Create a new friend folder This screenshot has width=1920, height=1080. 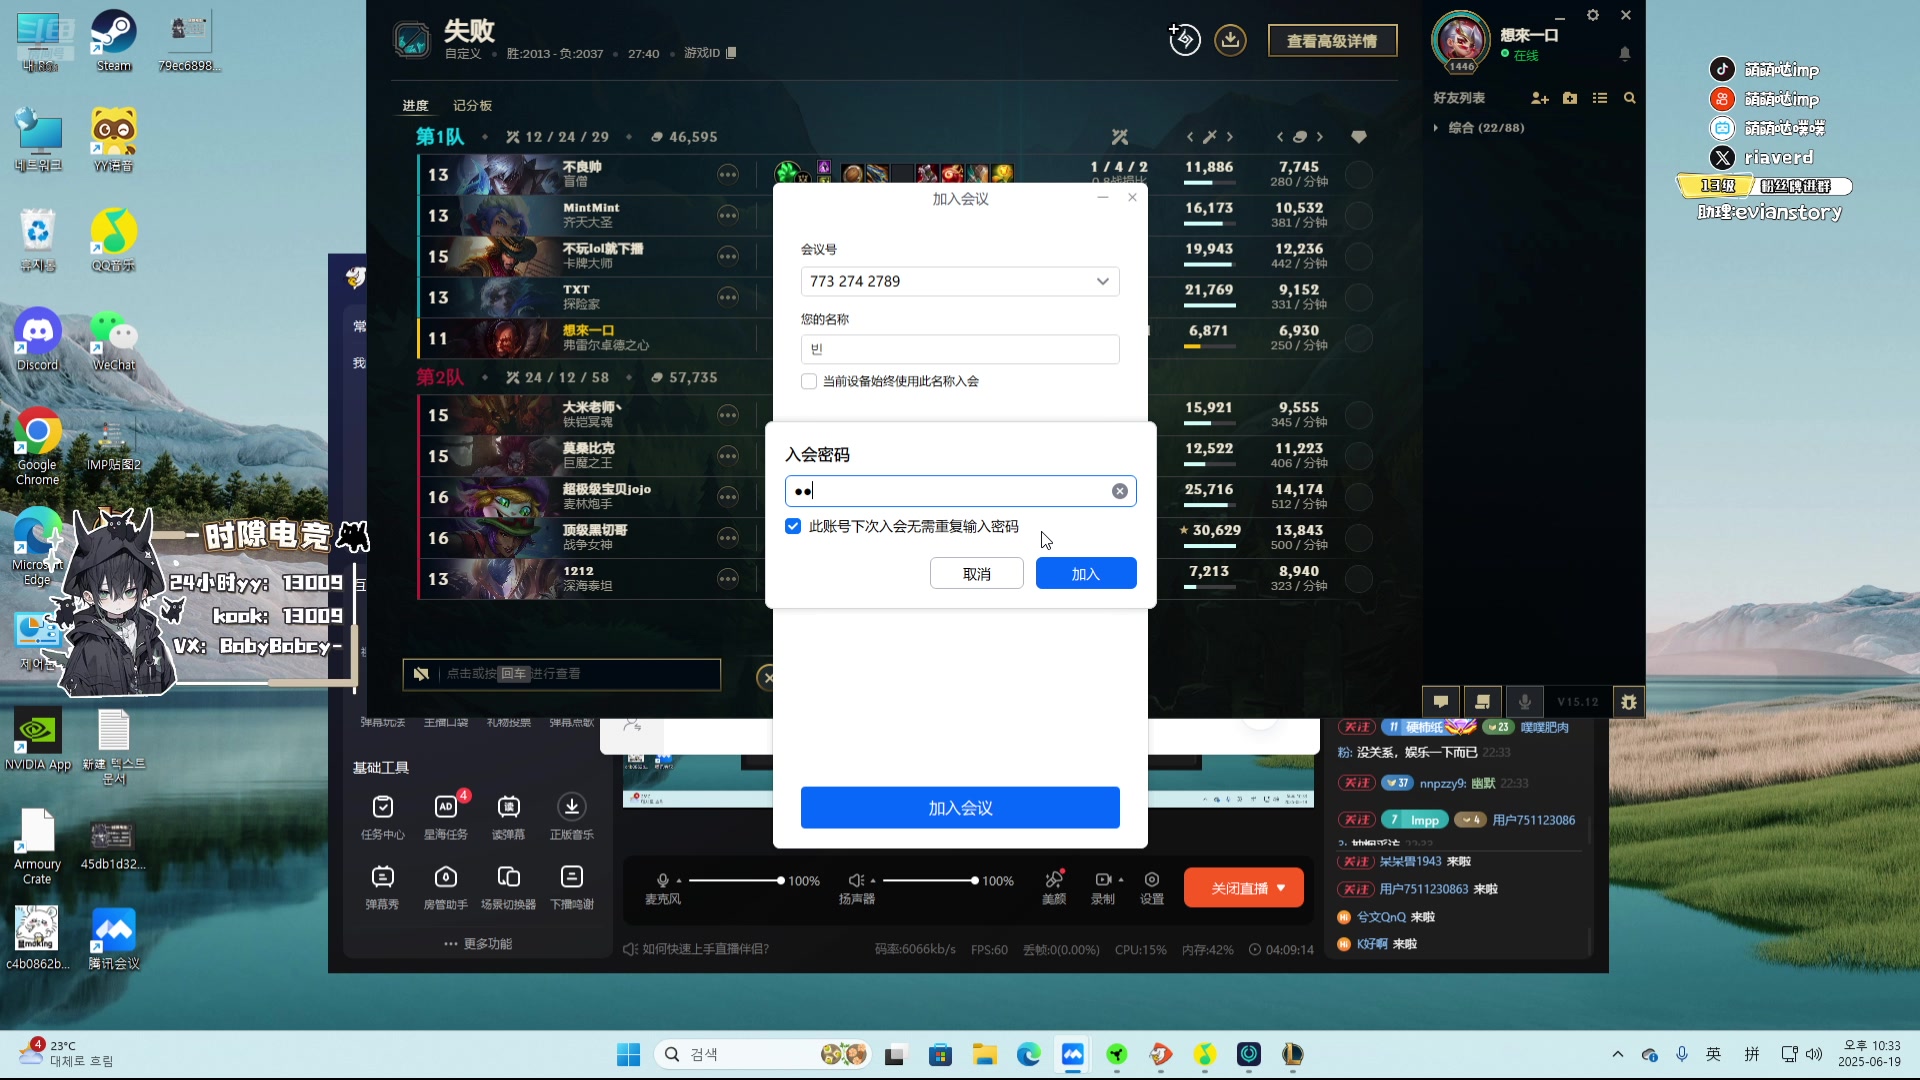[x=1570, y=98]
